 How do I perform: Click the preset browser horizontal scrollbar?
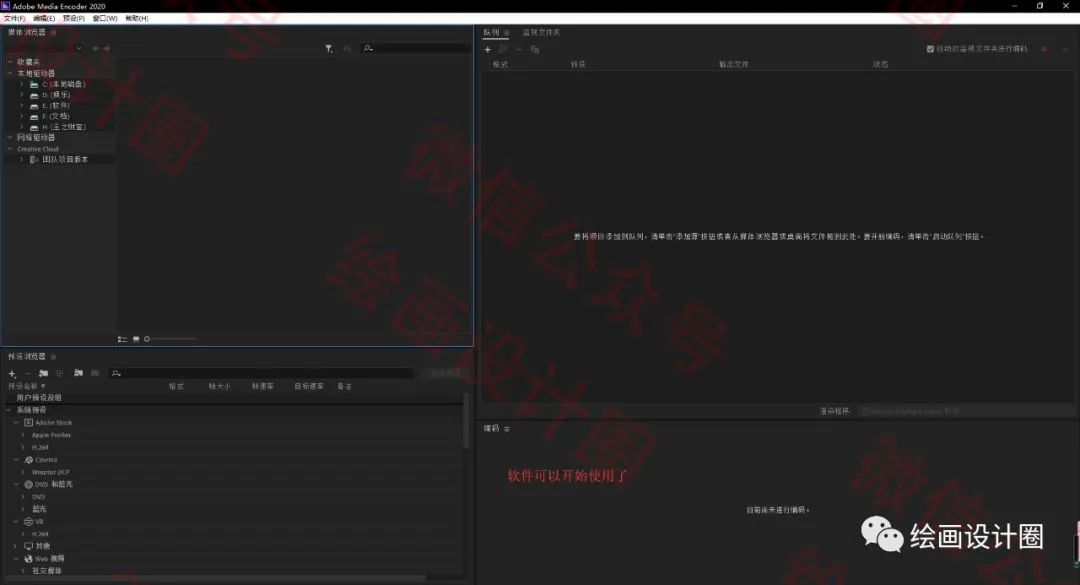tap(217, 578)
